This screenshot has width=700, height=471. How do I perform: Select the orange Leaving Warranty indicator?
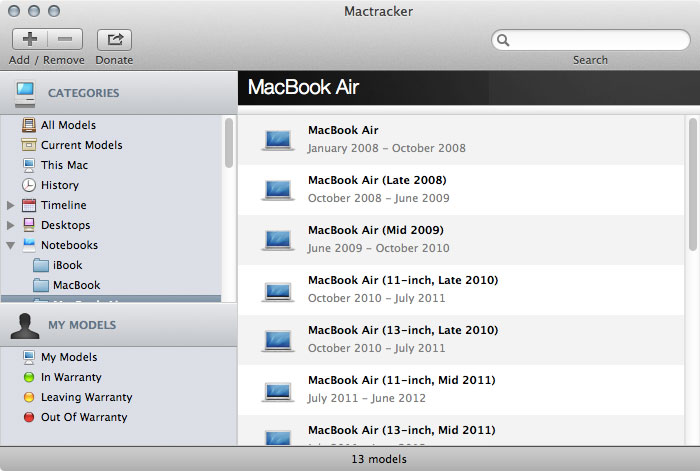pyautogui.click(x=29, y=397)
